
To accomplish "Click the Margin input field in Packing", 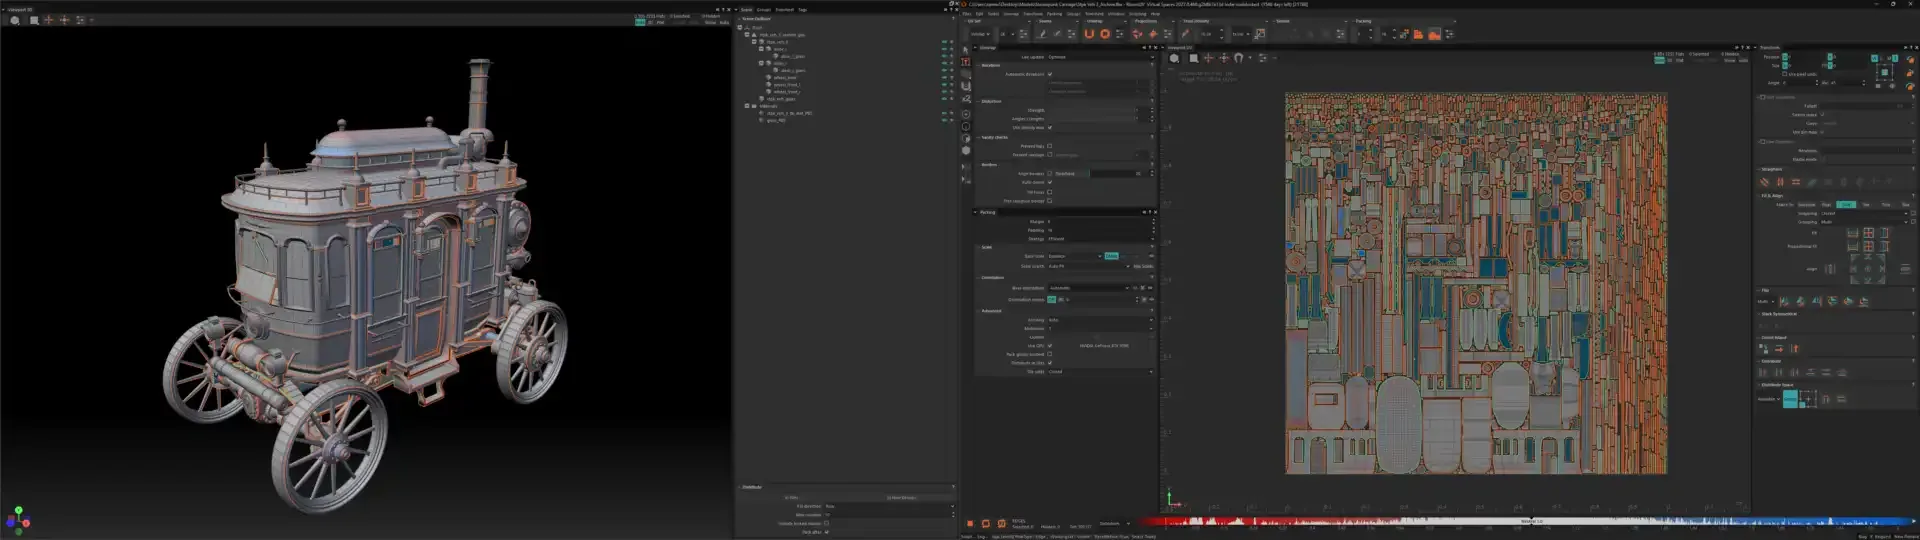I will coord(1098,221).
